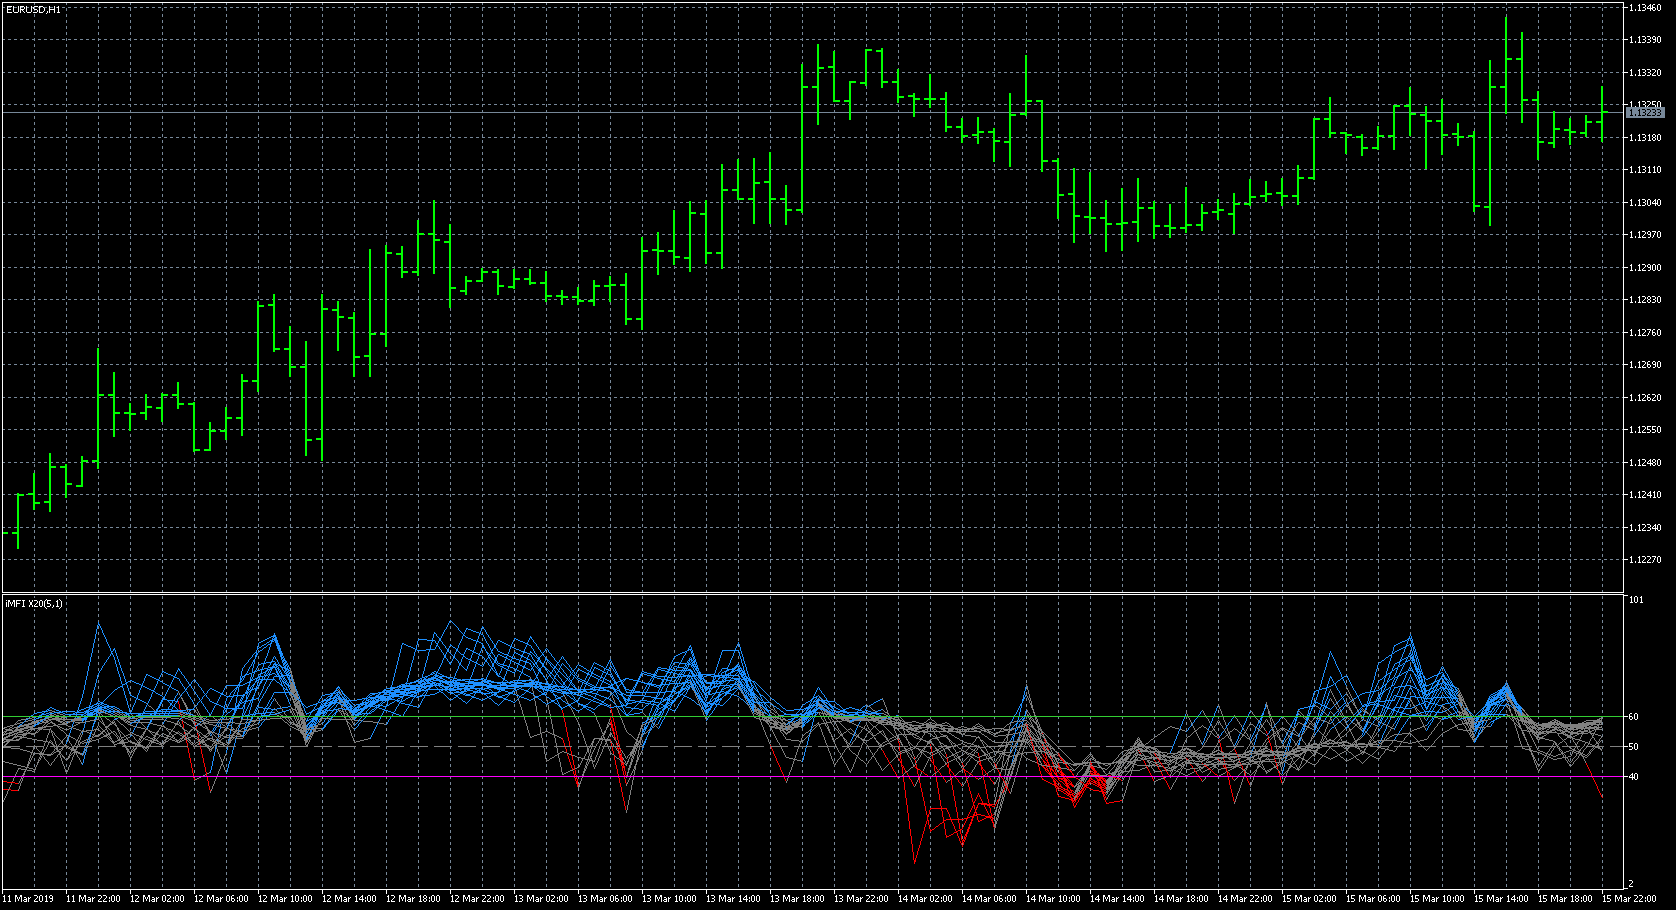Click the 101 indicator scale maximum
Viewport: 1676px width, 910px height.
point(1635,600)
